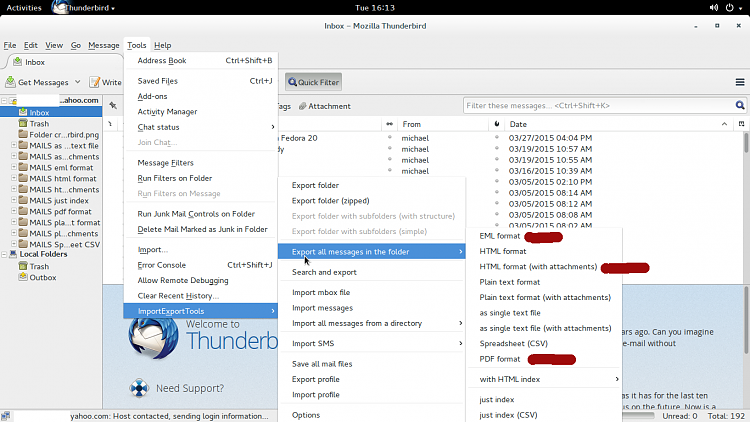
Task: Export as Spreadsheet (CSV)
Action: pyautogui.click(x=544, y=344)
